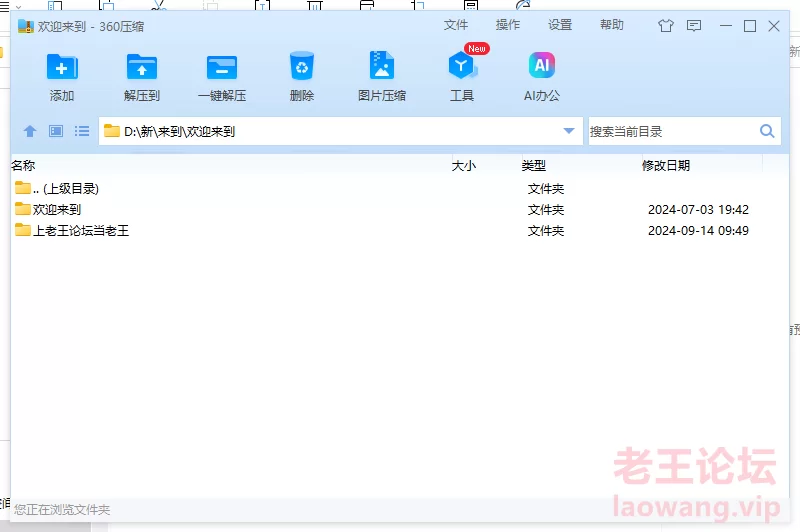
Task: Go up one directory with the arrow icon
Action: [30, 131]
